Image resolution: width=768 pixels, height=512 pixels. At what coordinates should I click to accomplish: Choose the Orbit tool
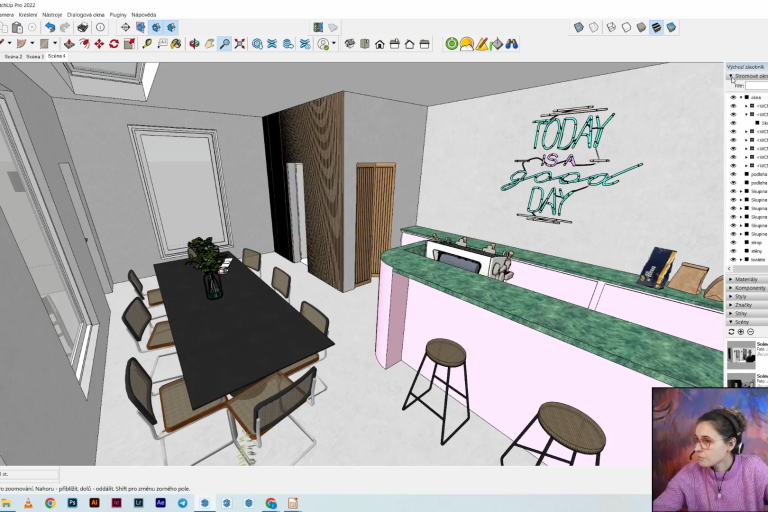[x=194, y=44]
